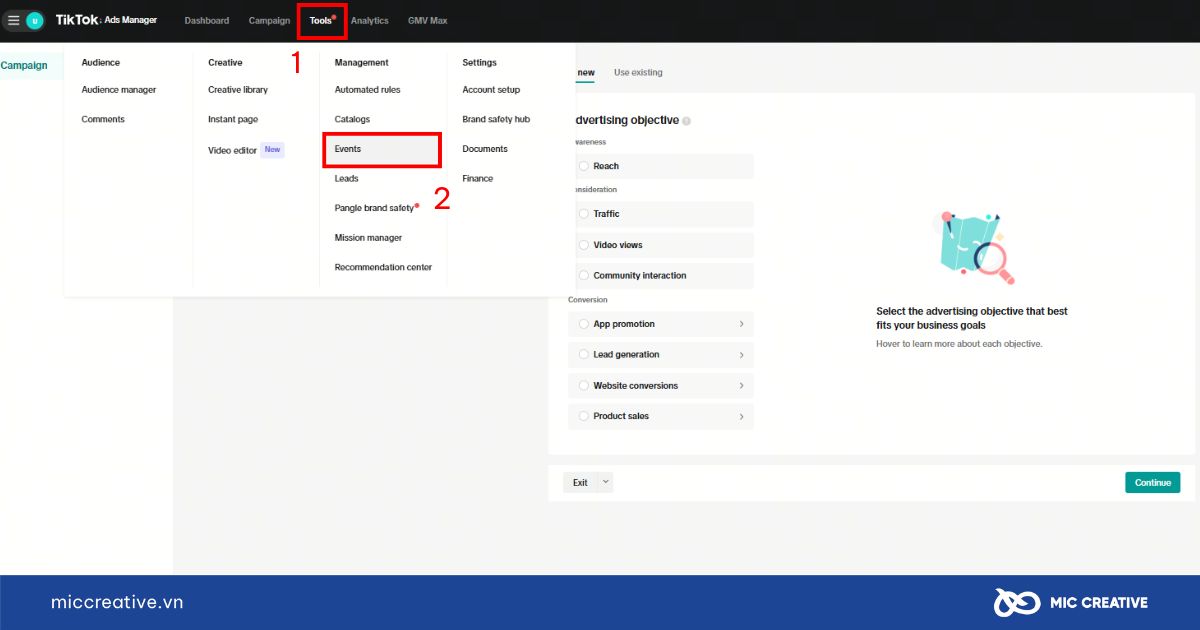The width and height of the screenshot is (1200, 630).
Task: Click the Continue button
Action: pyautogui.click(x=1152, y=482)
